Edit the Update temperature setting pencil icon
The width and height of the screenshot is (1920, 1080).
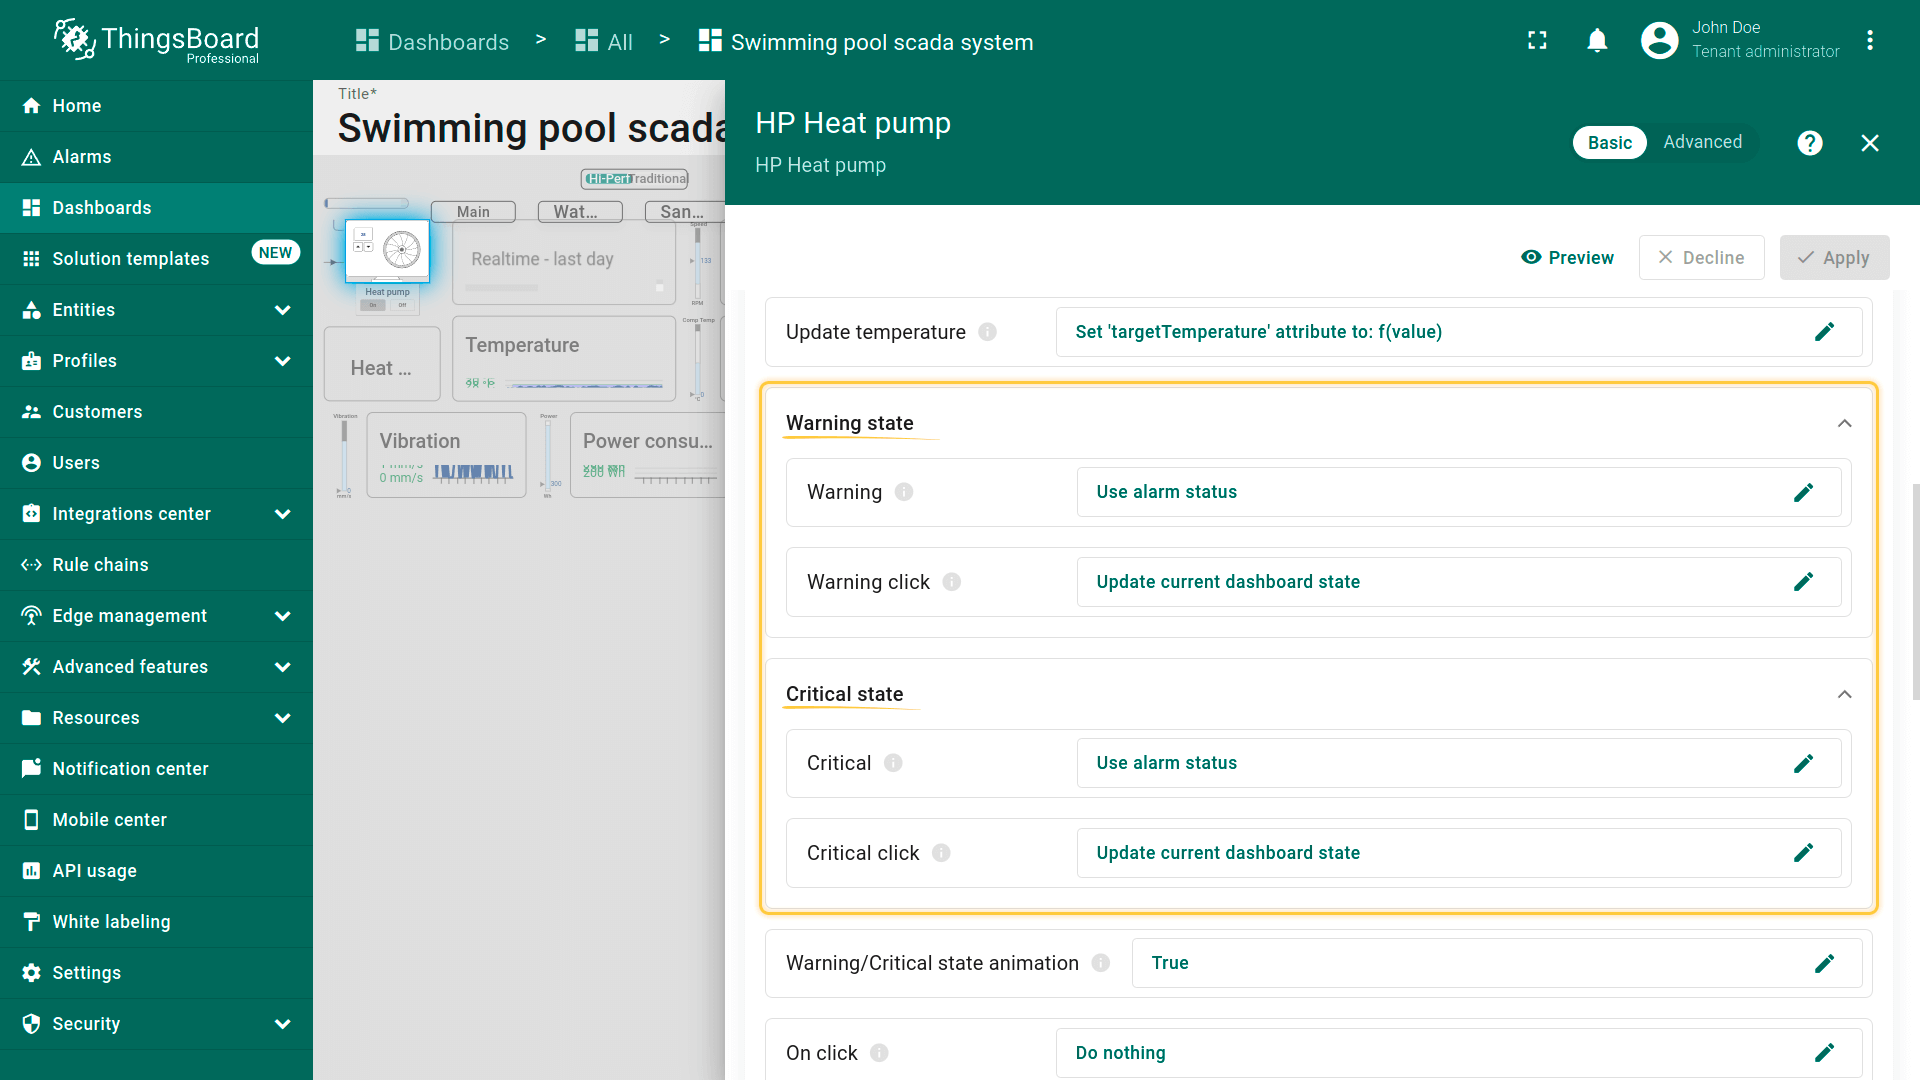coord(1824,332)
